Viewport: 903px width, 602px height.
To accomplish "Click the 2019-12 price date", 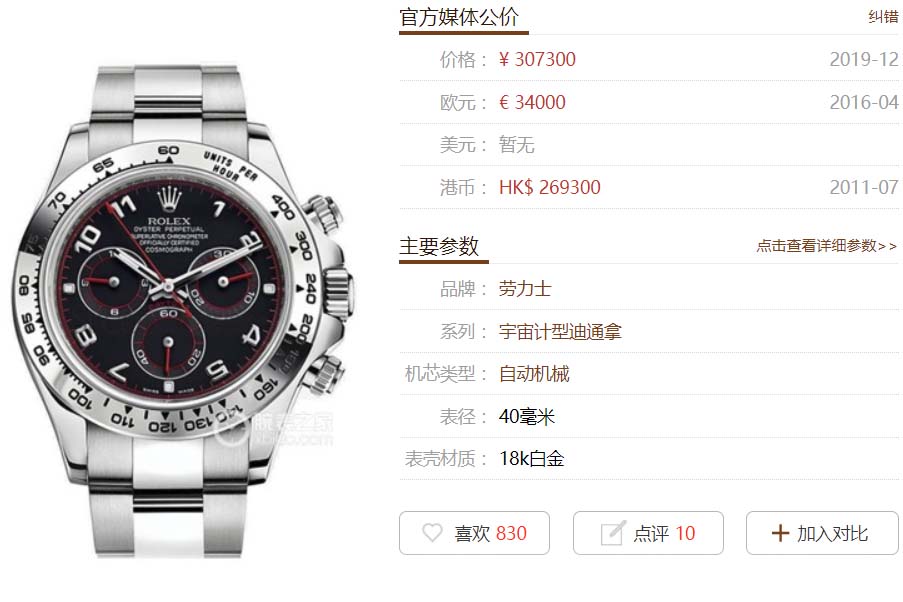I will [x=864, y=59].
